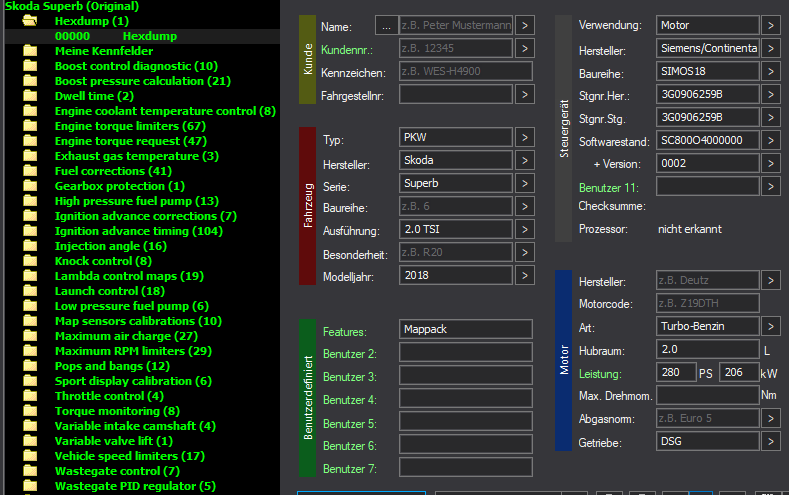Viewport: 789px width, 495px height.
Task: Select Variable intake camshaft (4) entry
Action: (135, 426)
